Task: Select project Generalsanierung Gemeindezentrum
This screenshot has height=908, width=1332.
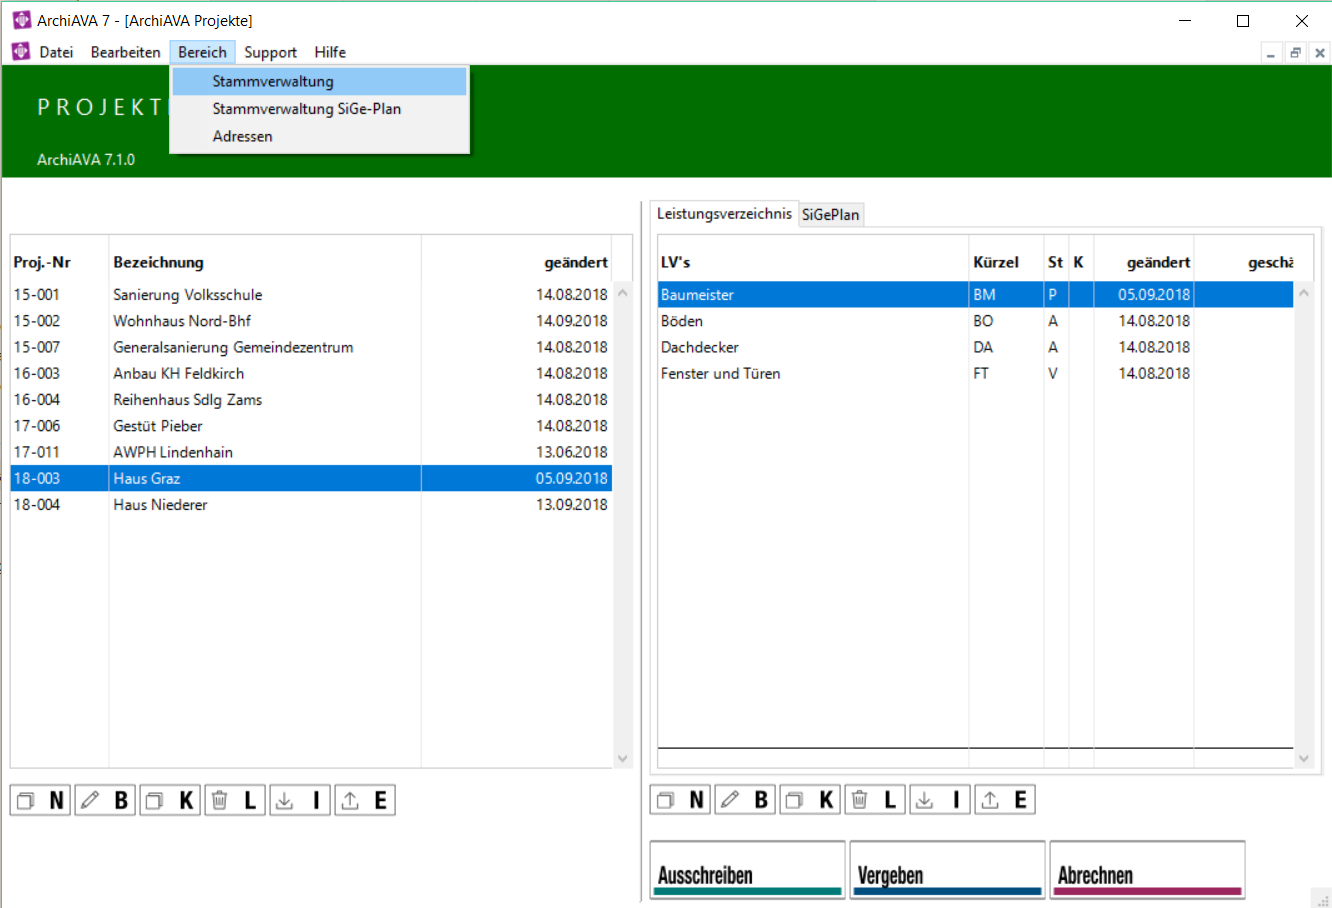Action: 311,347
